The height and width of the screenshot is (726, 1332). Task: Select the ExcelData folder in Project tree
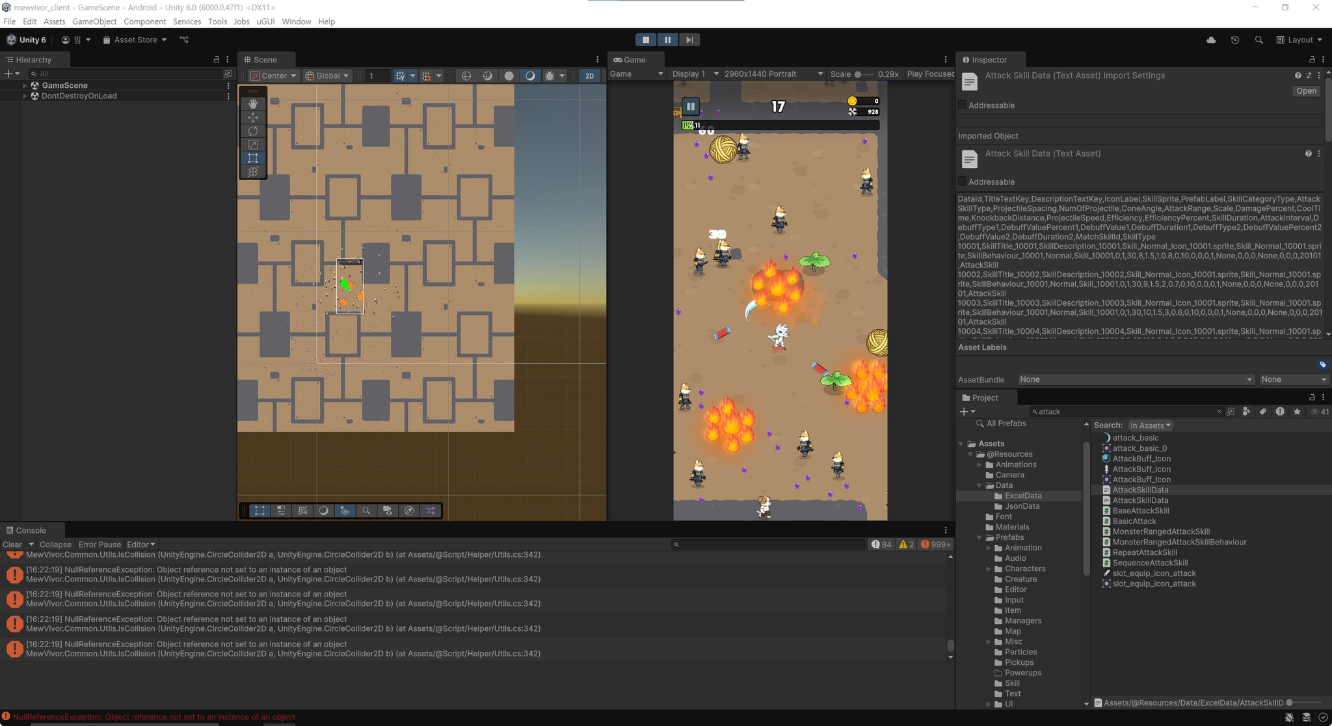[x=1022, y=496]
